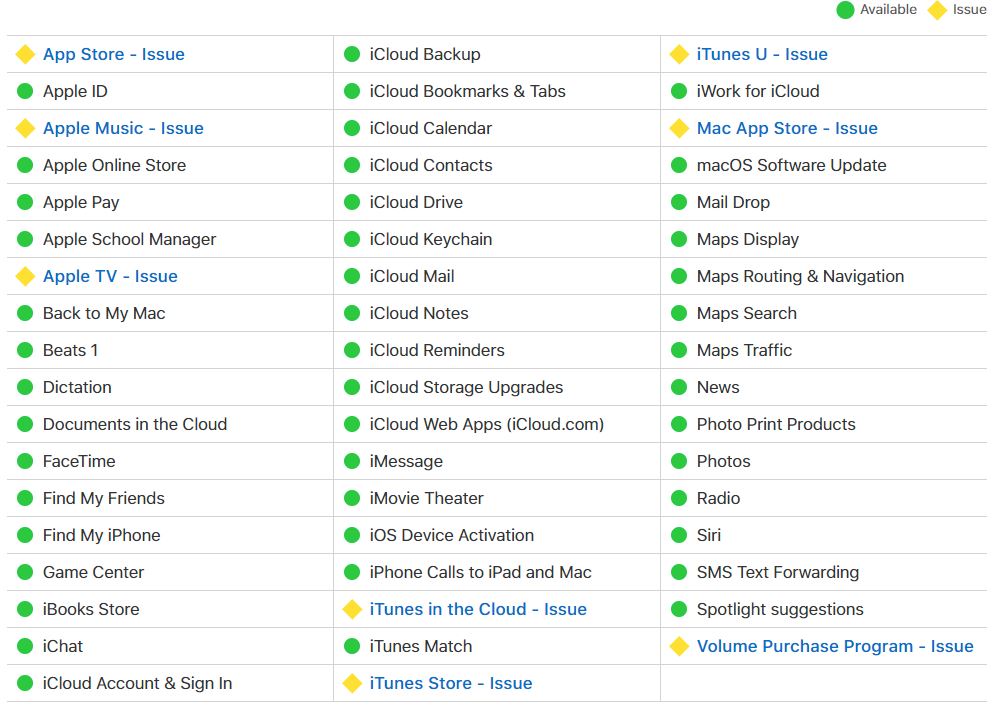Select the Apple Online Store text

pyautogui.click(x=114, y=165)
